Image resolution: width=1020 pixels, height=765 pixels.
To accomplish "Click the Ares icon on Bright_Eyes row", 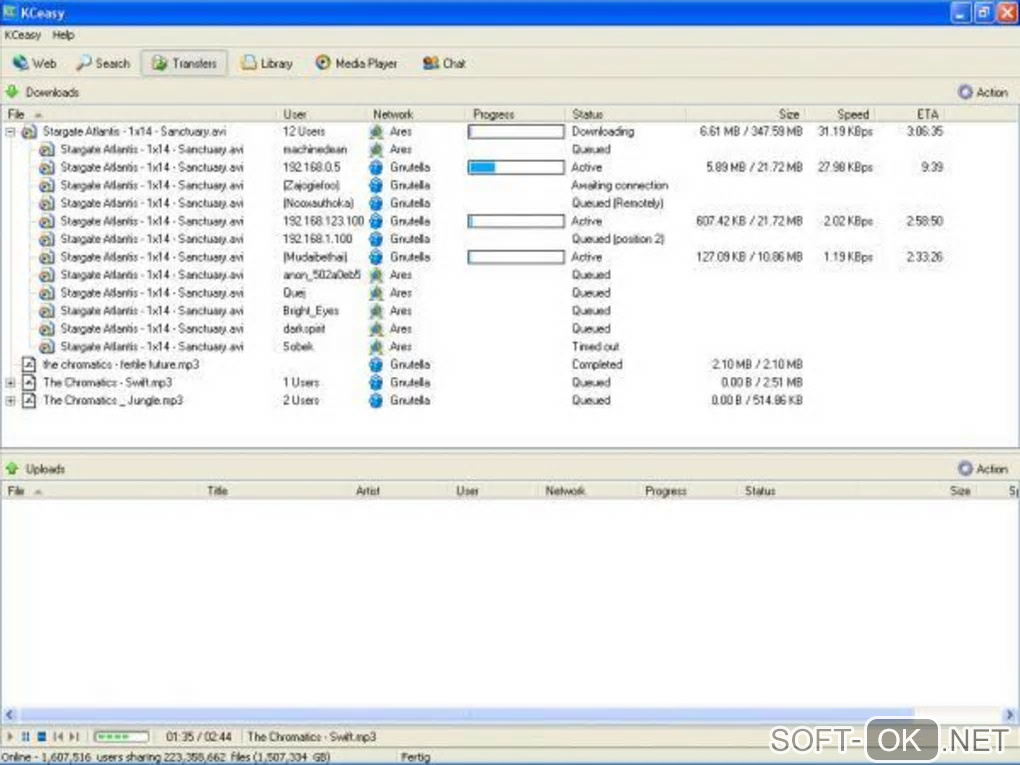I will pos(376,311).
